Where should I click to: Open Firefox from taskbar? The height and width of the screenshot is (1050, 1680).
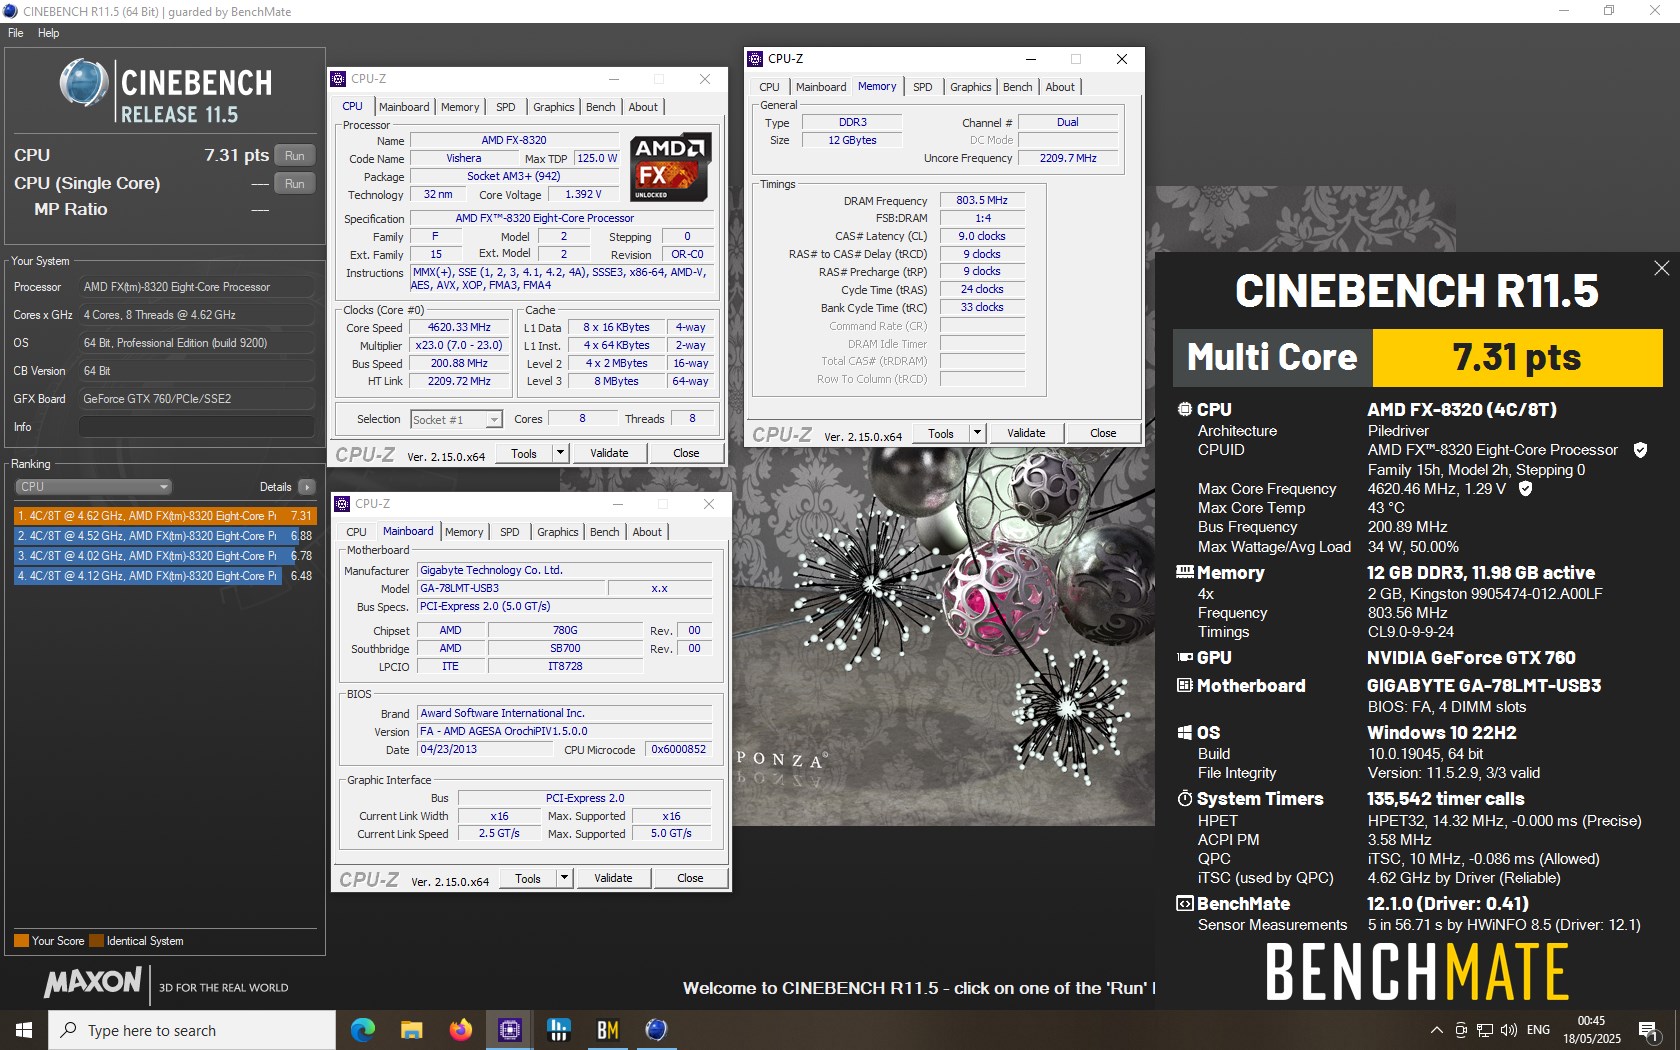coord(460,1030)
